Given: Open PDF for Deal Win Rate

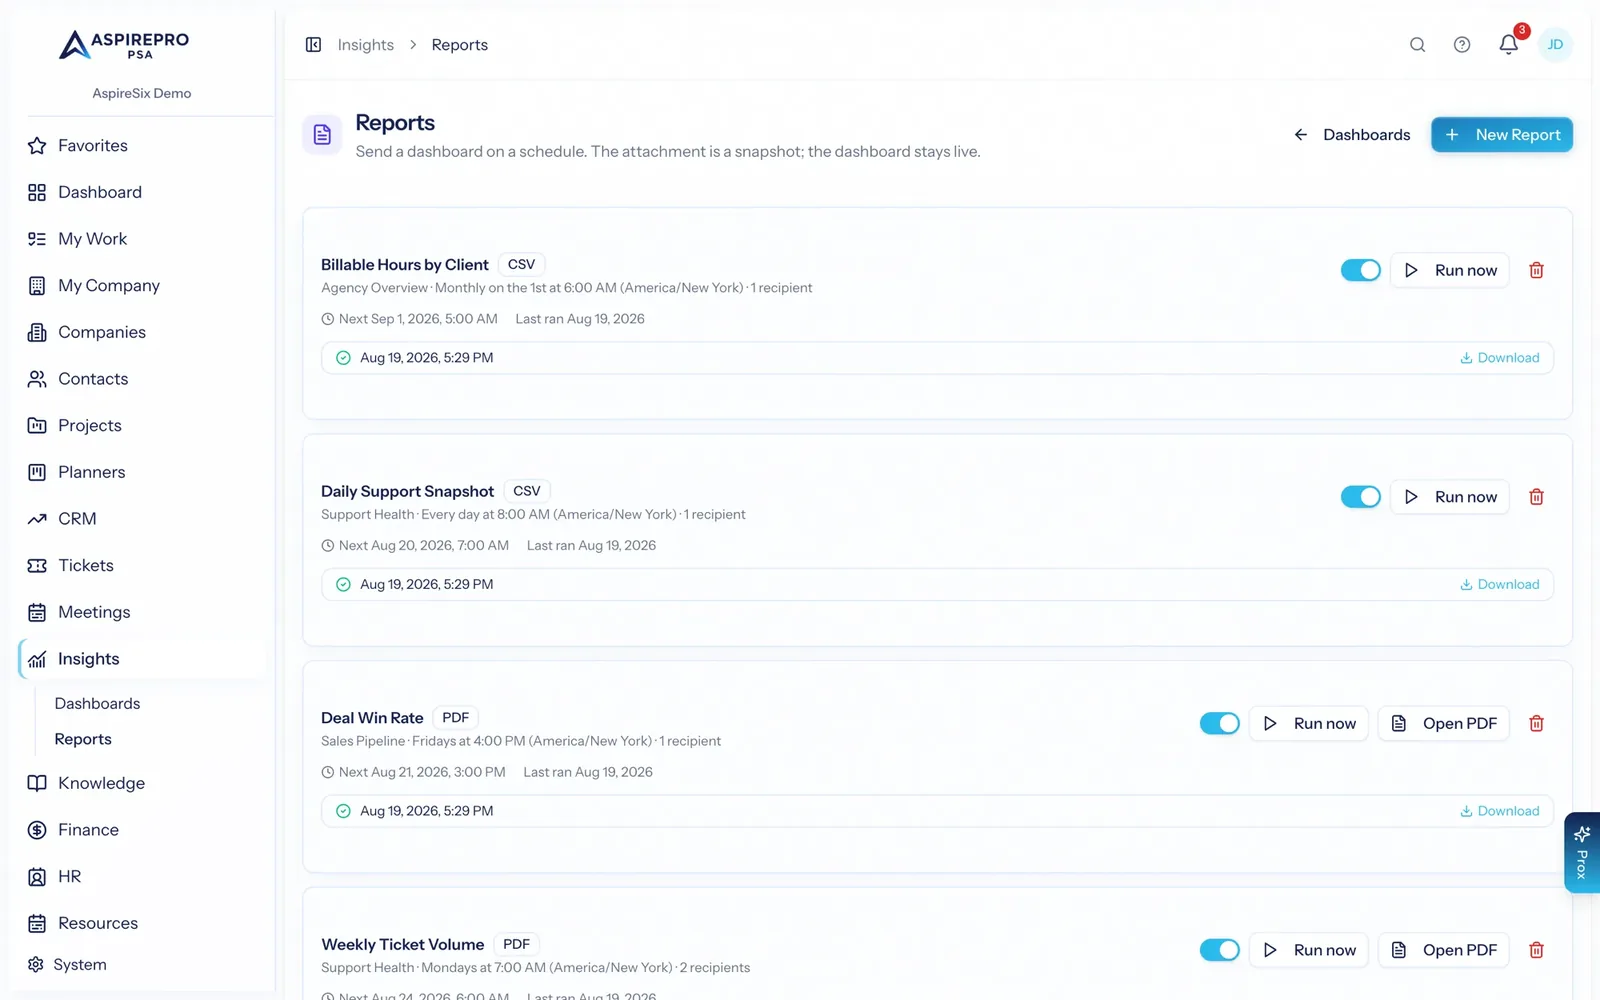Looking at the screenshot, I should point(1444,723).
